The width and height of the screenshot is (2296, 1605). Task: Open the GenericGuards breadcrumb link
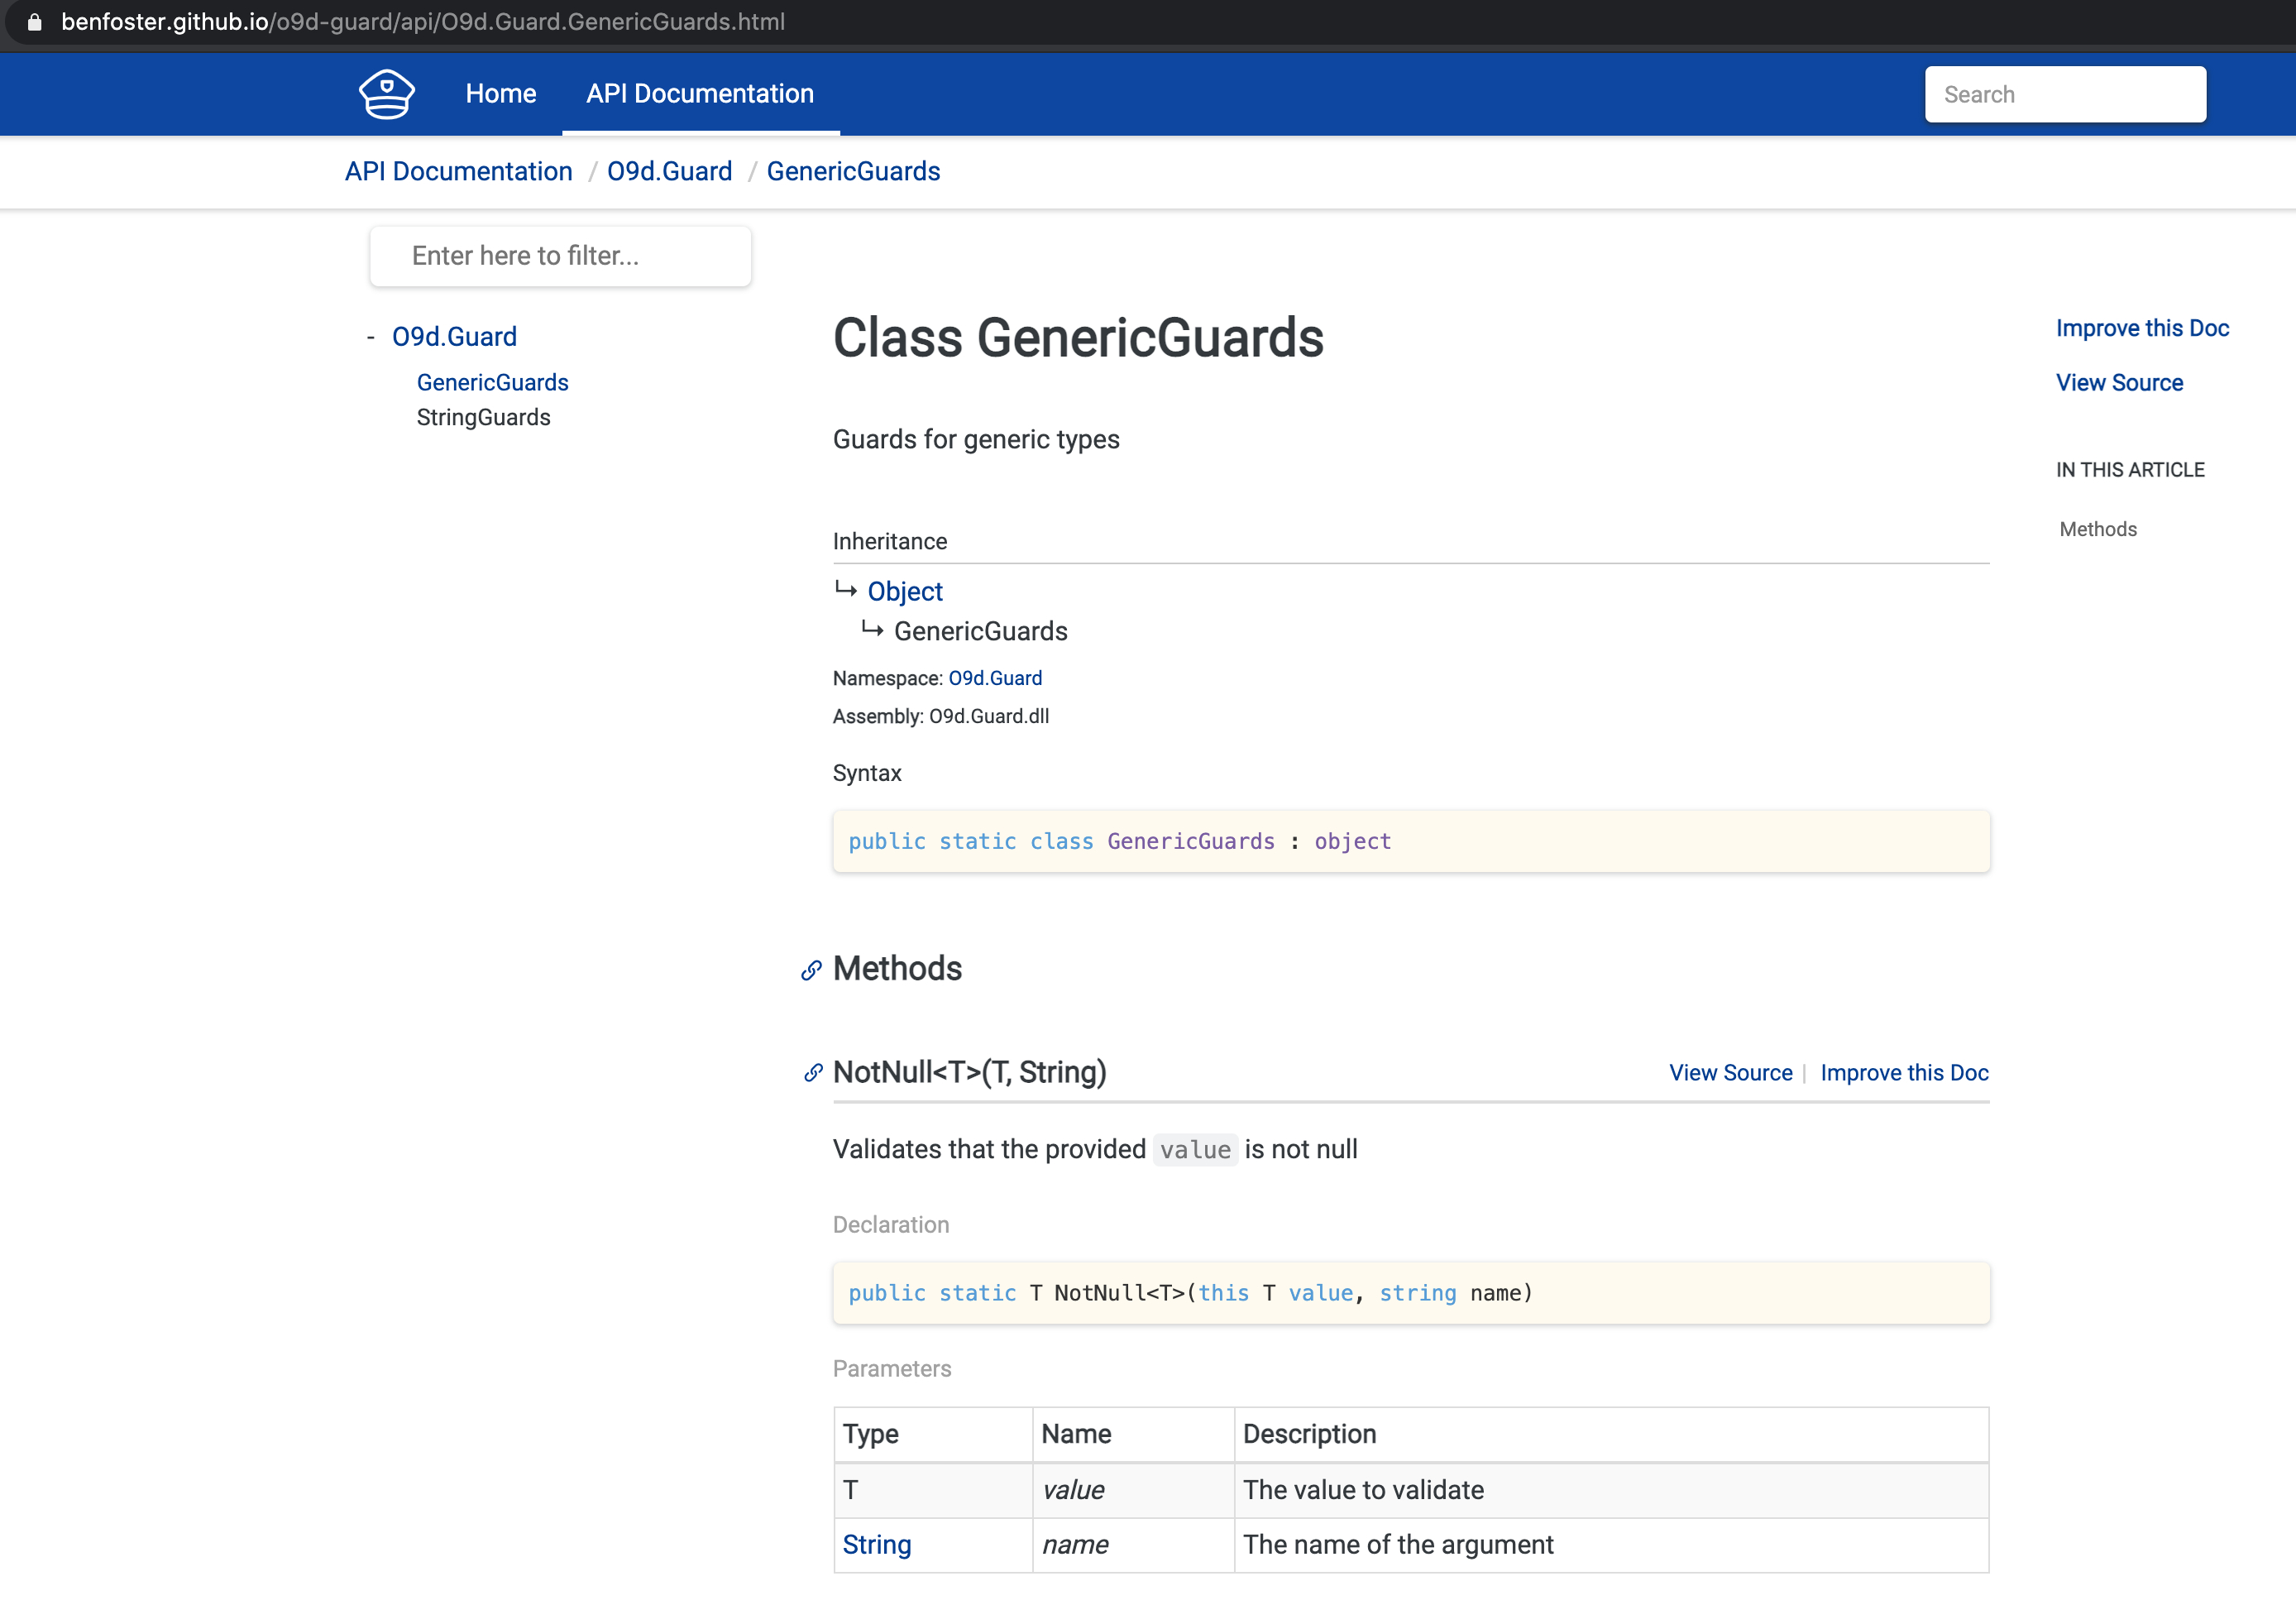pos(853,171)
